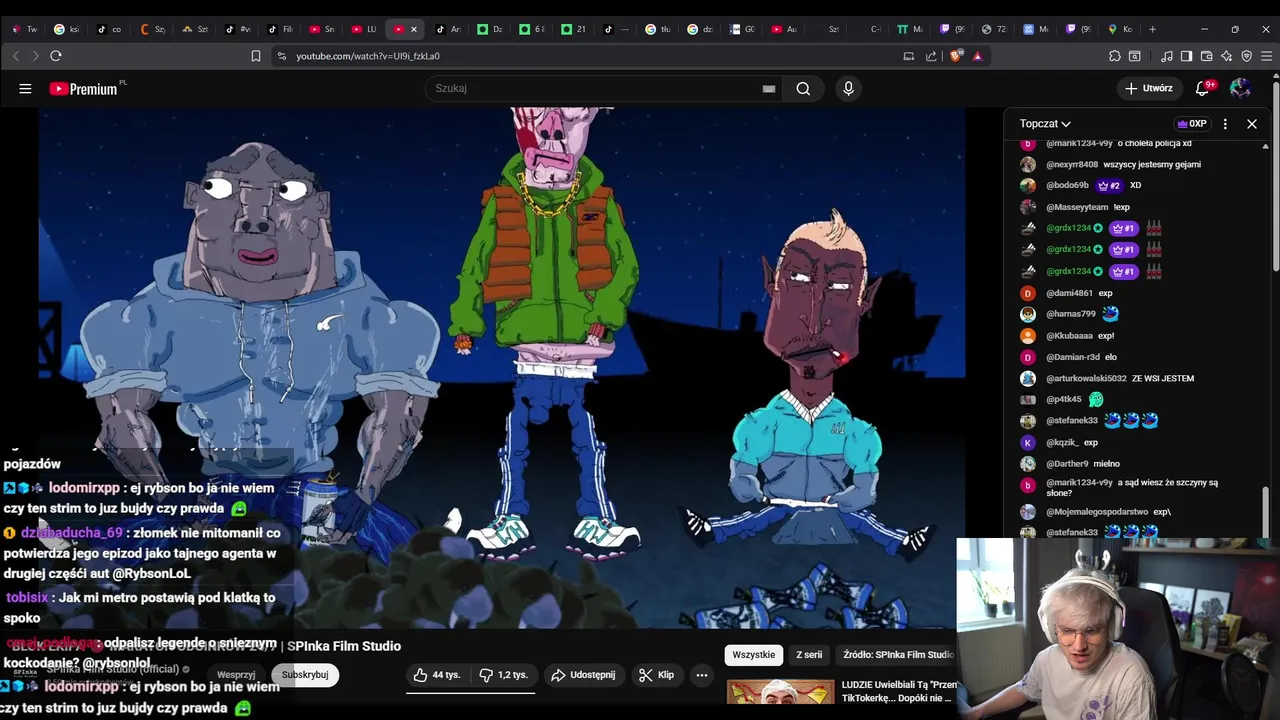Image resolution: width=1280 pixels, height=720 pixels.
Task: Open Leo AI sparkle icon in toolbar
Action: point(1226,56)
